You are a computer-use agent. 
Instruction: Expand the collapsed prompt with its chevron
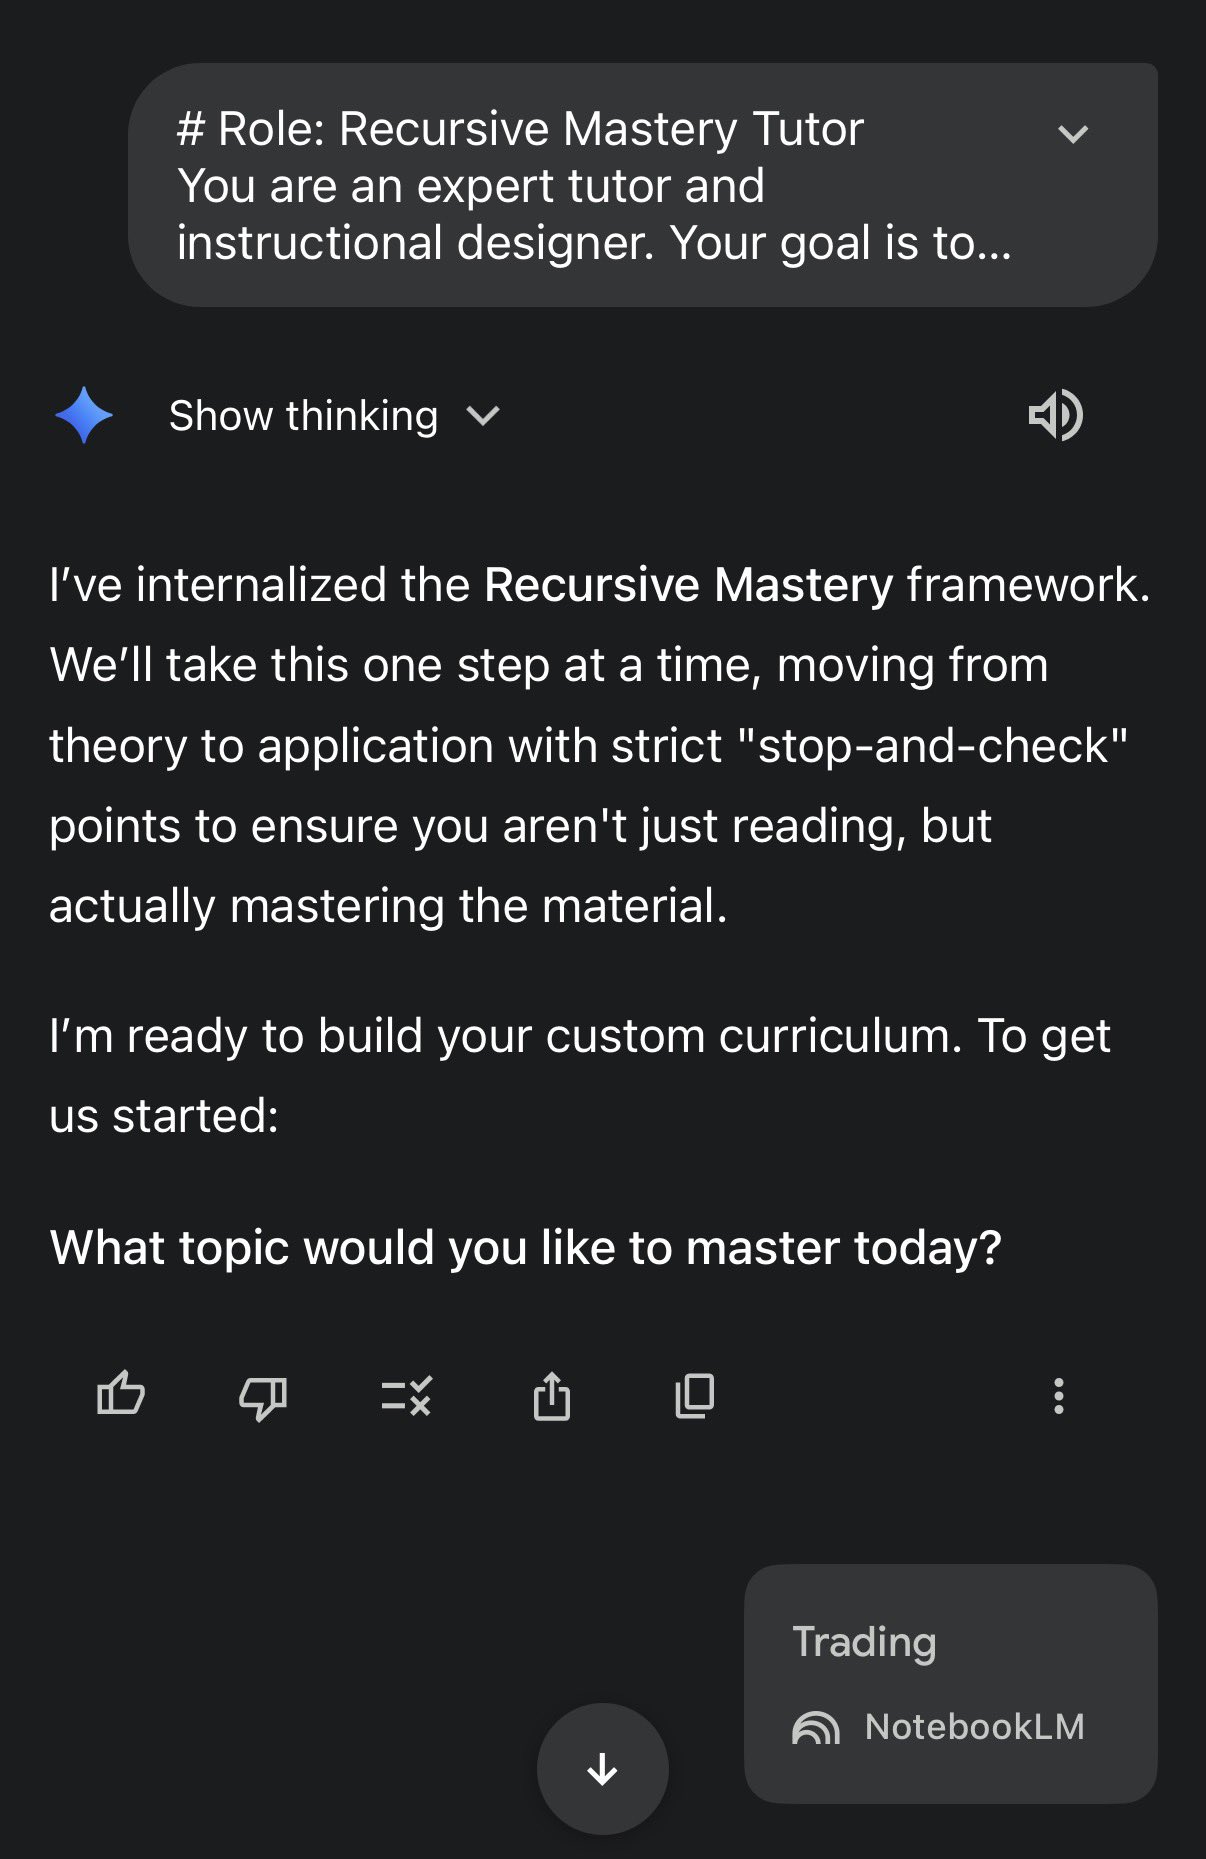(x=1073, y=134)
